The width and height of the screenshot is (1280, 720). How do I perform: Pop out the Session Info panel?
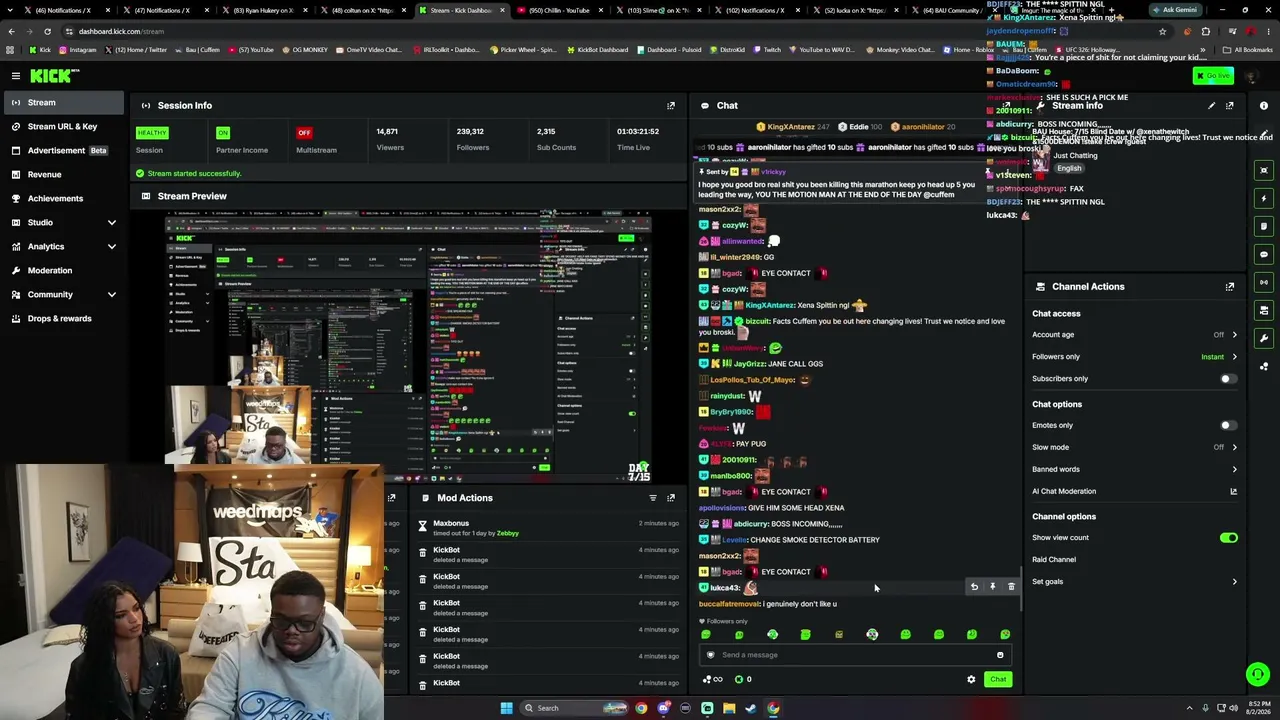pos(671,105)
